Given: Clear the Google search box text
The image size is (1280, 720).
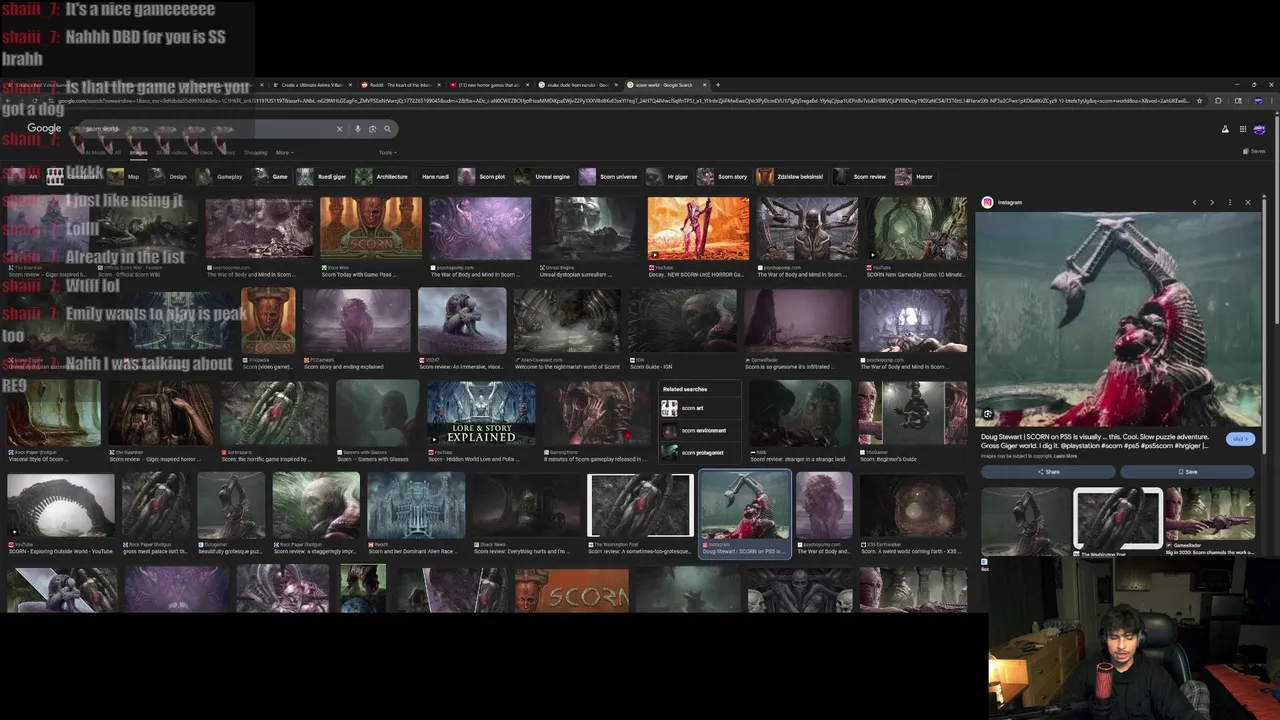Looking at the screenshot, I should click(x=339, y=129).
